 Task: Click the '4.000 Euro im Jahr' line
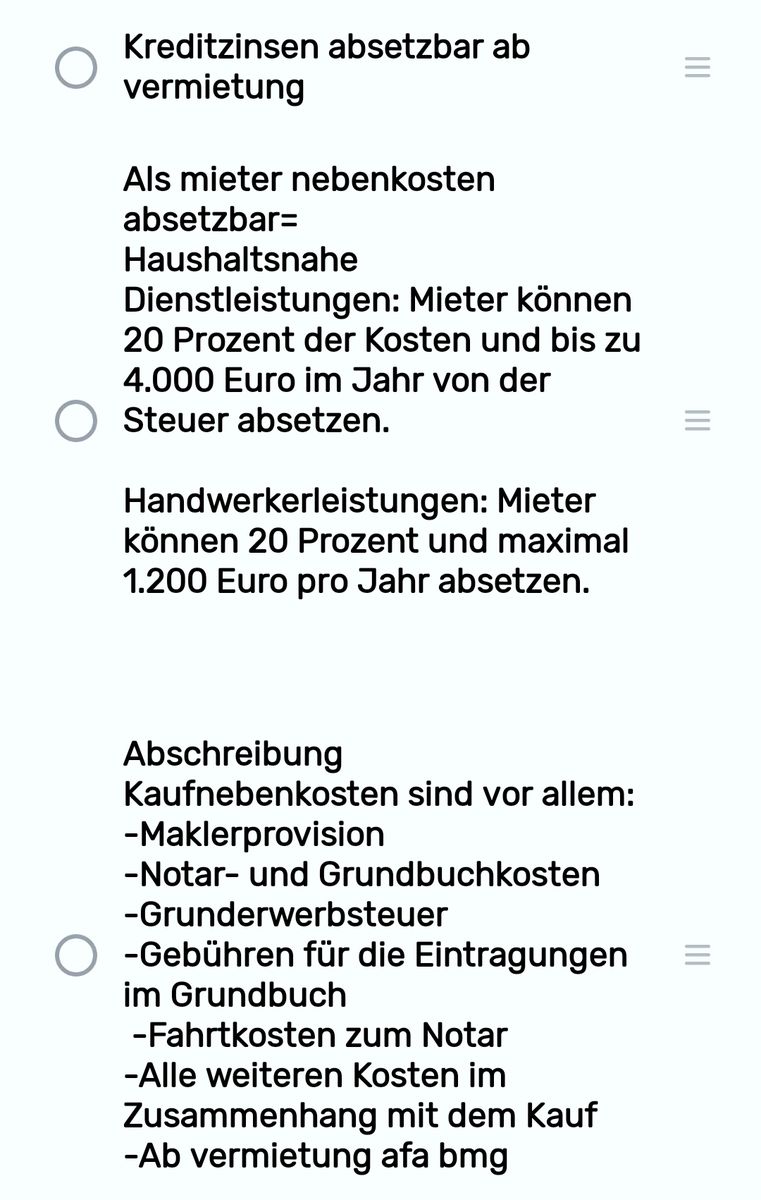(337, 380)
